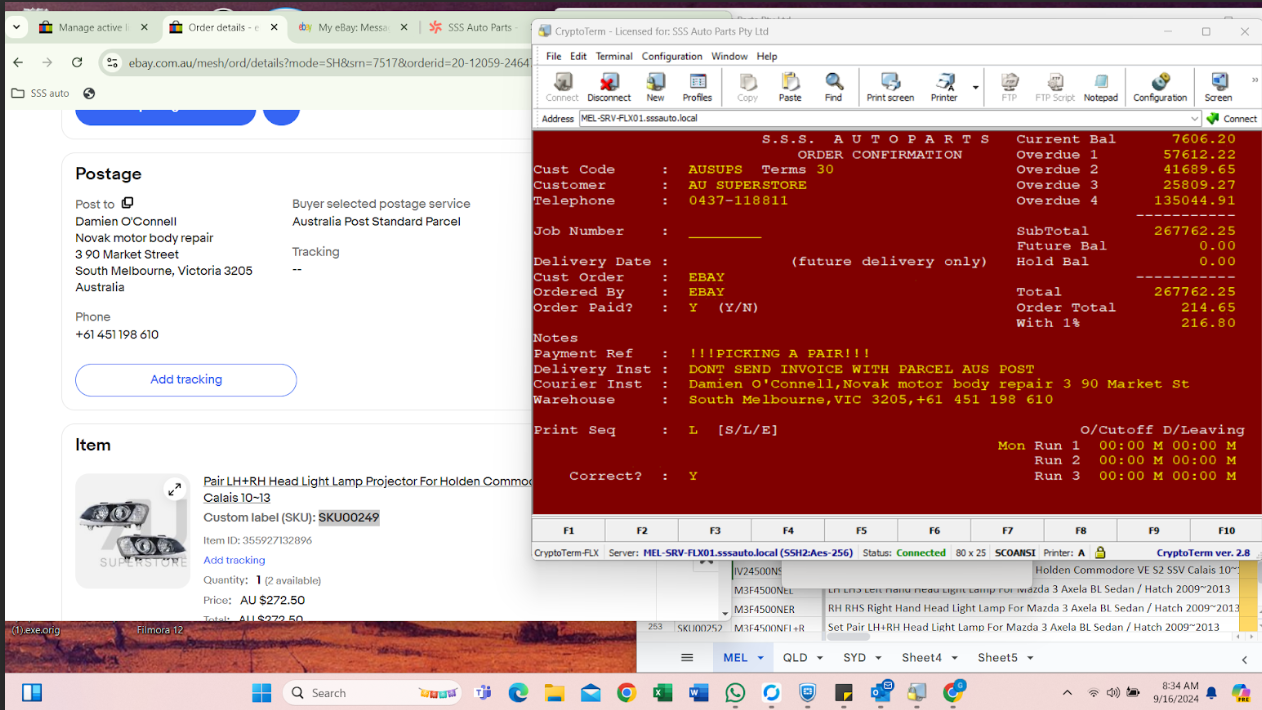The height and width of the screenshot is (710, 1262).
Task: Click the taskbar Search box
Action: (x=372, y=692)
